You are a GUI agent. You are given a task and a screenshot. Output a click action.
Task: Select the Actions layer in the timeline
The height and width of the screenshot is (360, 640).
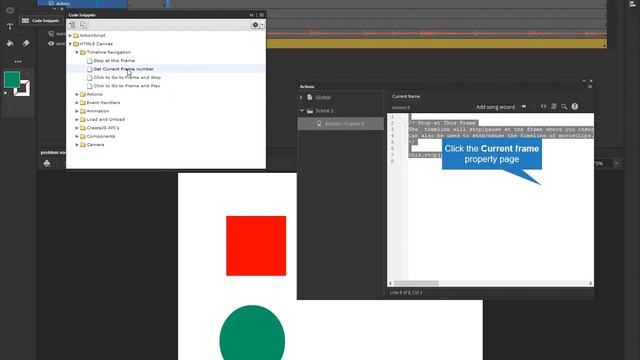(82, 3)
